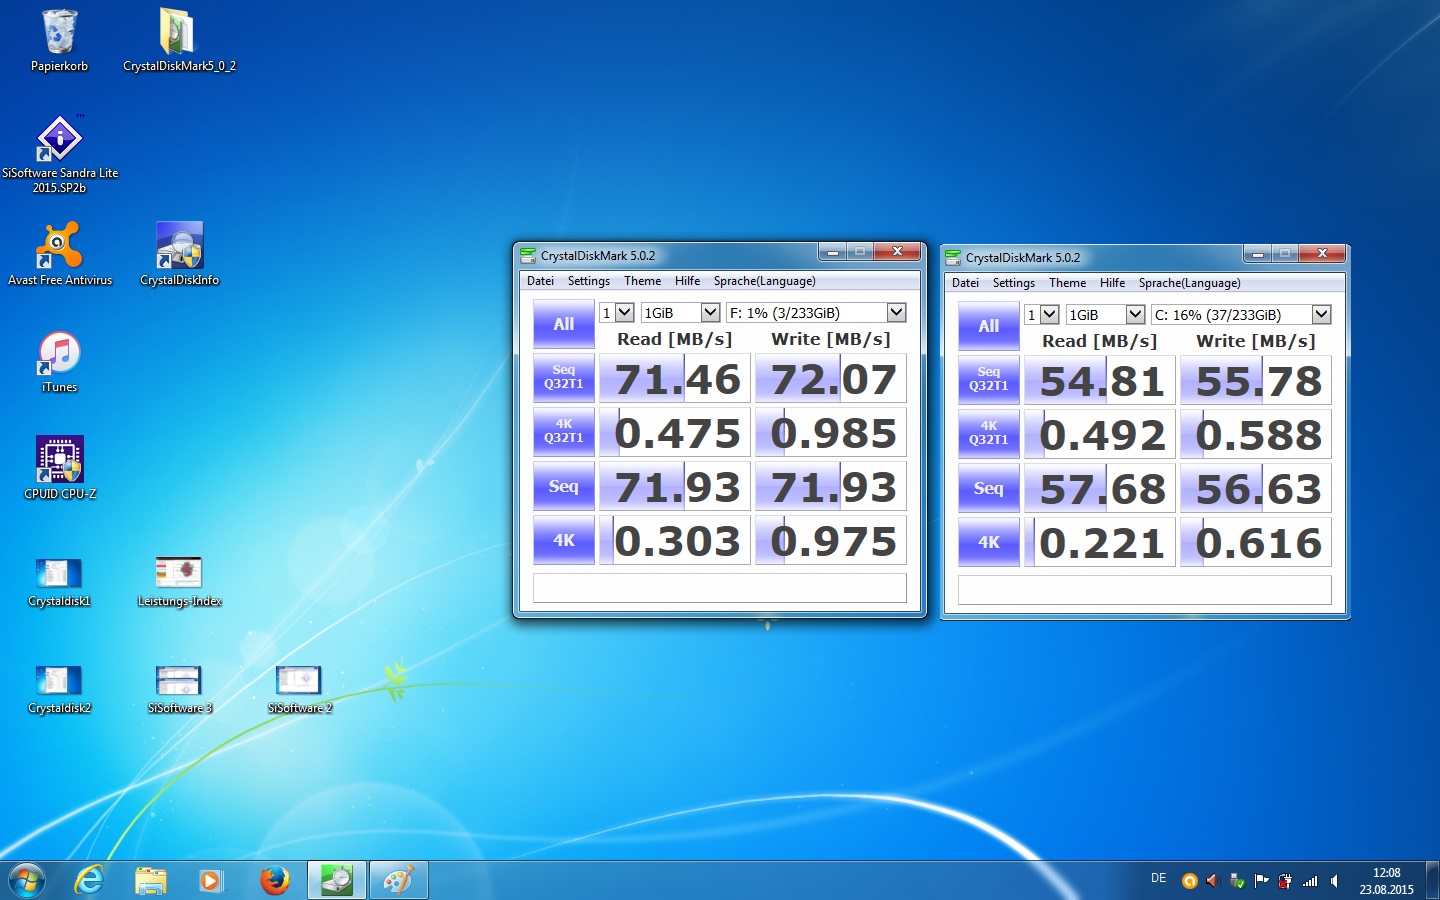
Task: Expand drive dropdown showing F: 1% (3/233GiB)
Action: (896, 313)
